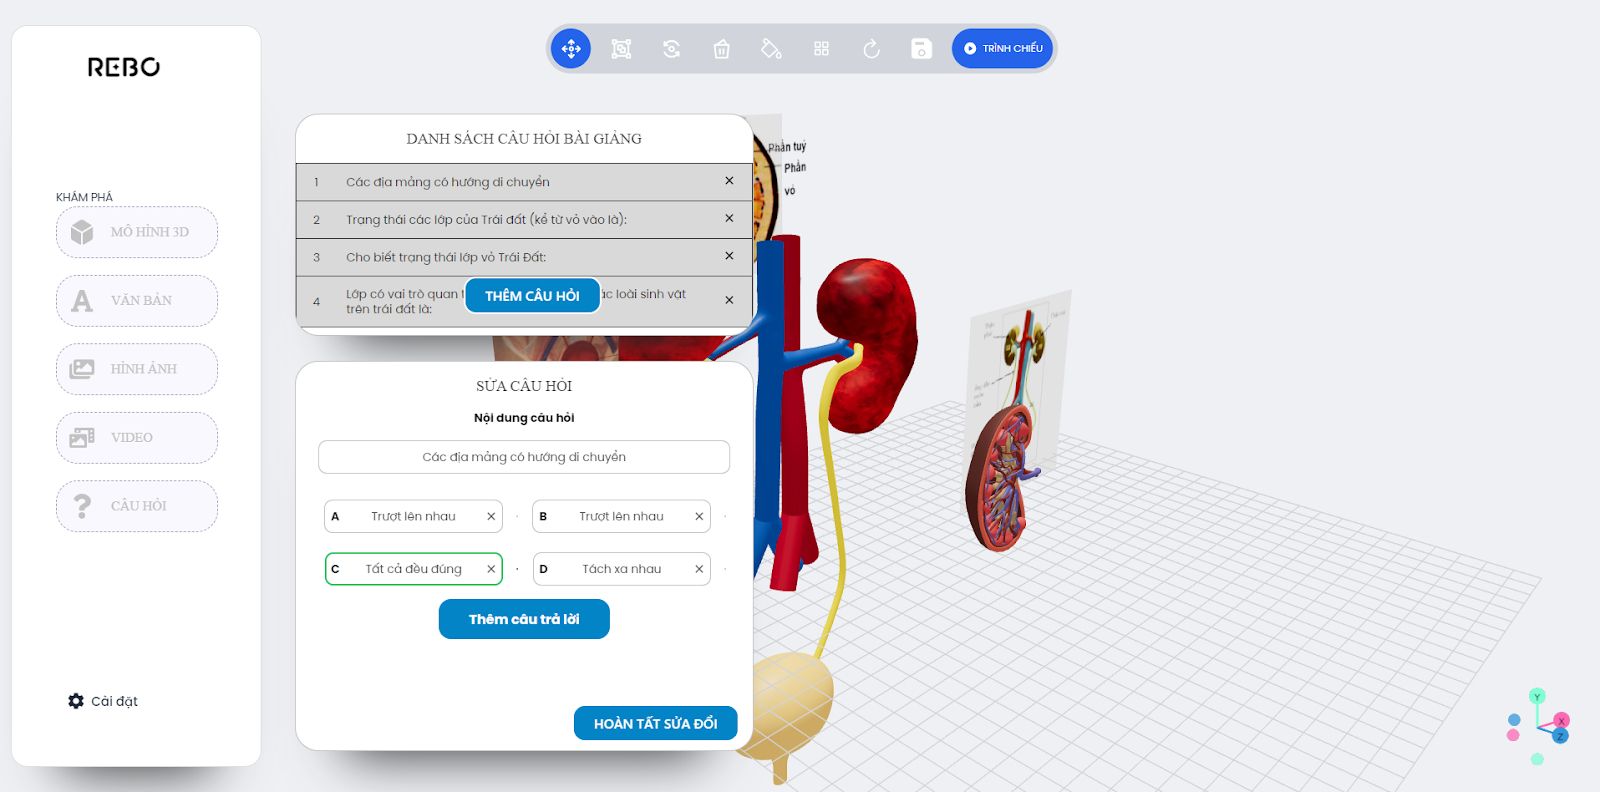1600x792 pixels.
Task: Click the MÔ HÌNH 3D cube icon
Action: pyautogui.click(x=82, y=232)
